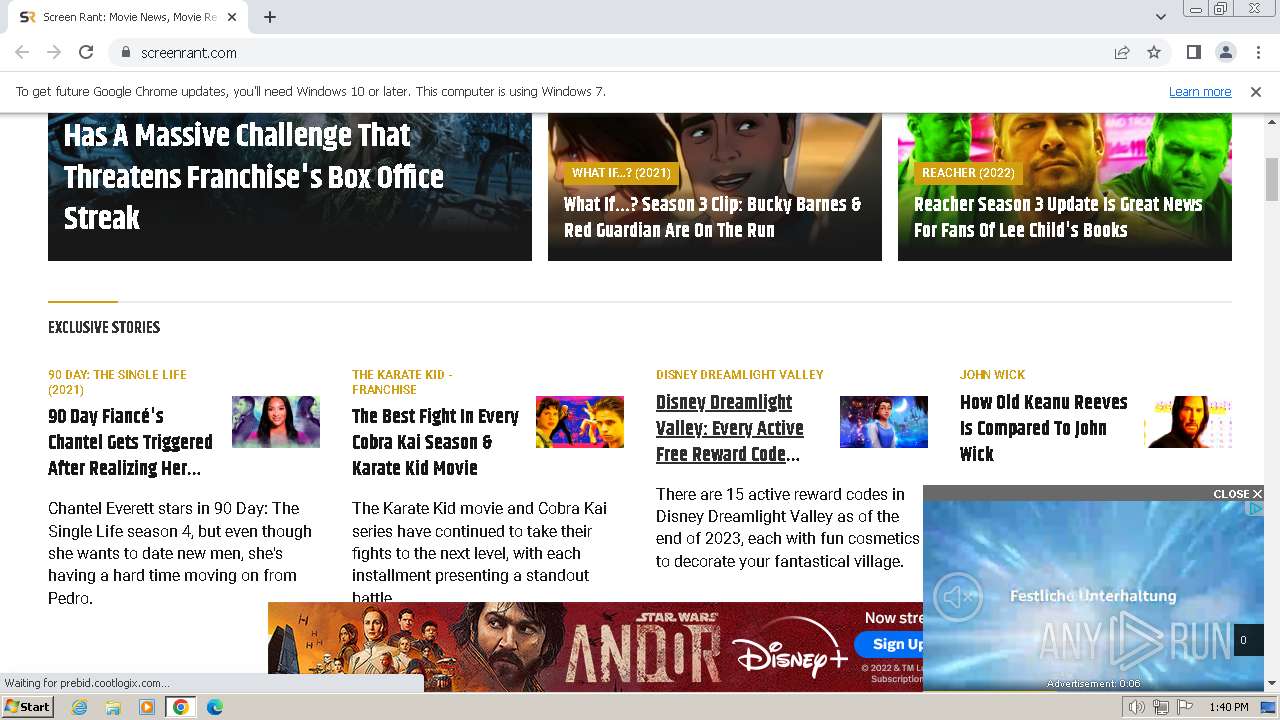Open the Disney Dreamlight Valley reward codes article
The height and width of the screenshot is (720, 1280).
(730, 428)
